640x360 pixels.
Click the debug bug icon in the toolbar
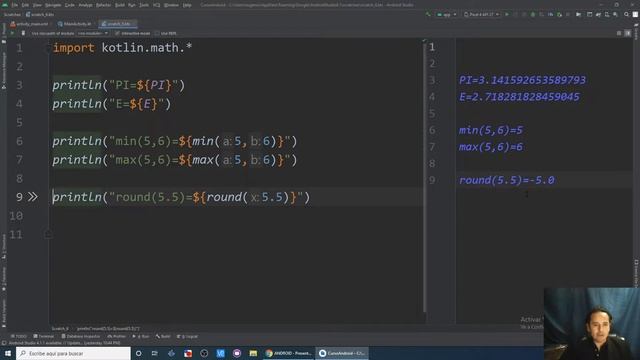pyautogui.click(x=533, y=14)
